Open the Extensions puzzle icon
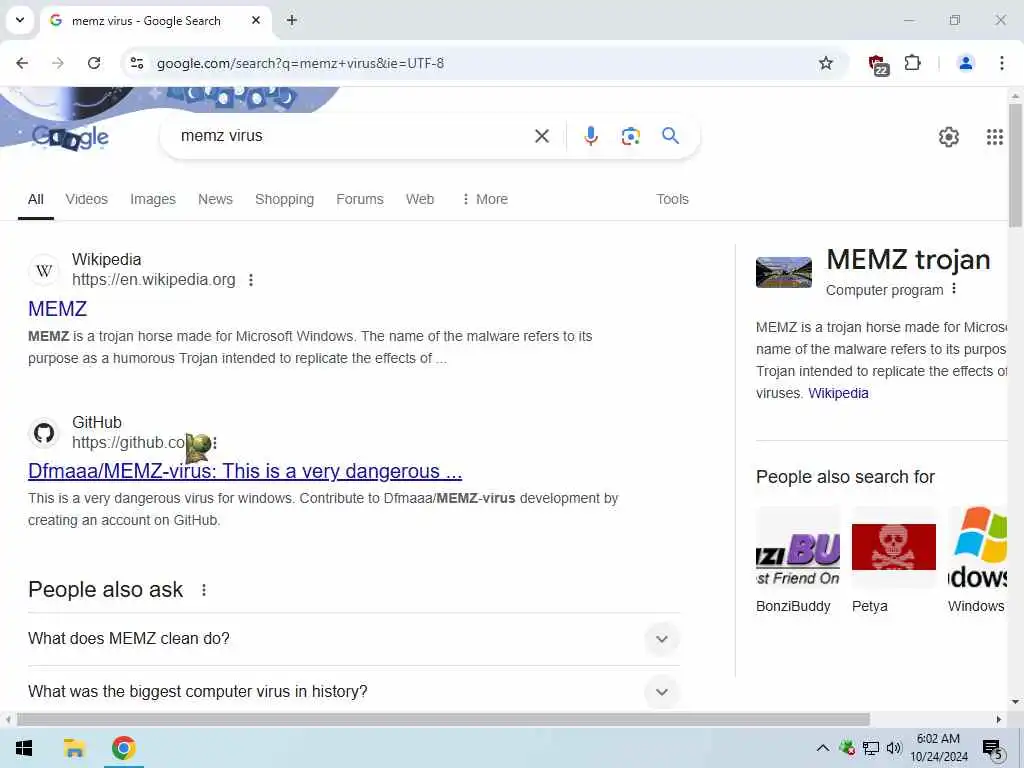This screenshot has height=768, width=1024. click(x=912, y=63)
